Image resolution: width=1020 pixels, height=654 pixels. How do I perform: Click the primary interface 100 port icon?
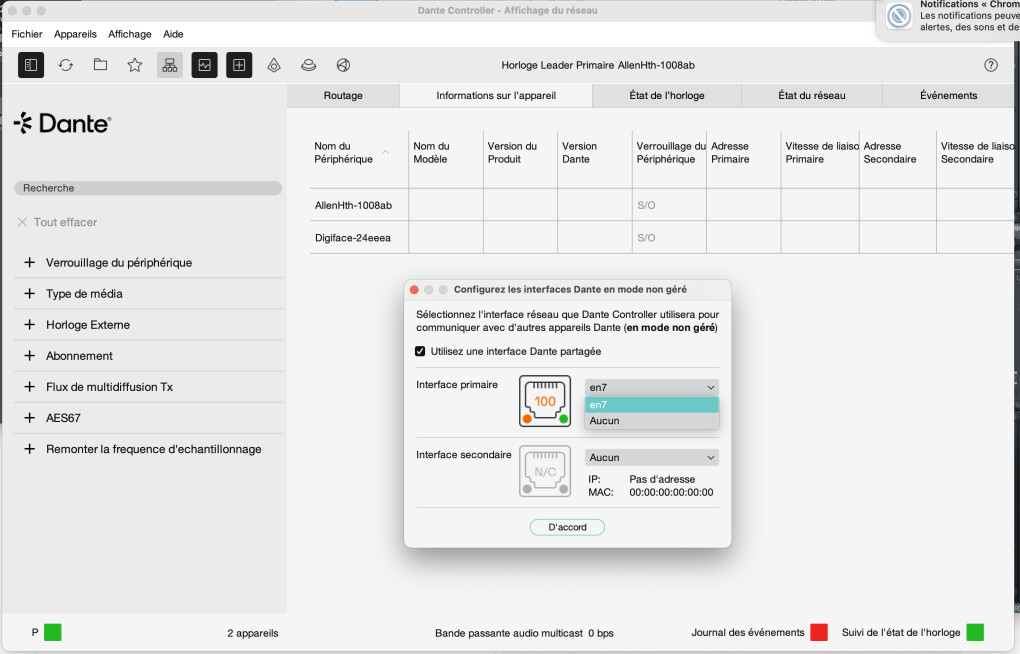[x=545, y=401]
